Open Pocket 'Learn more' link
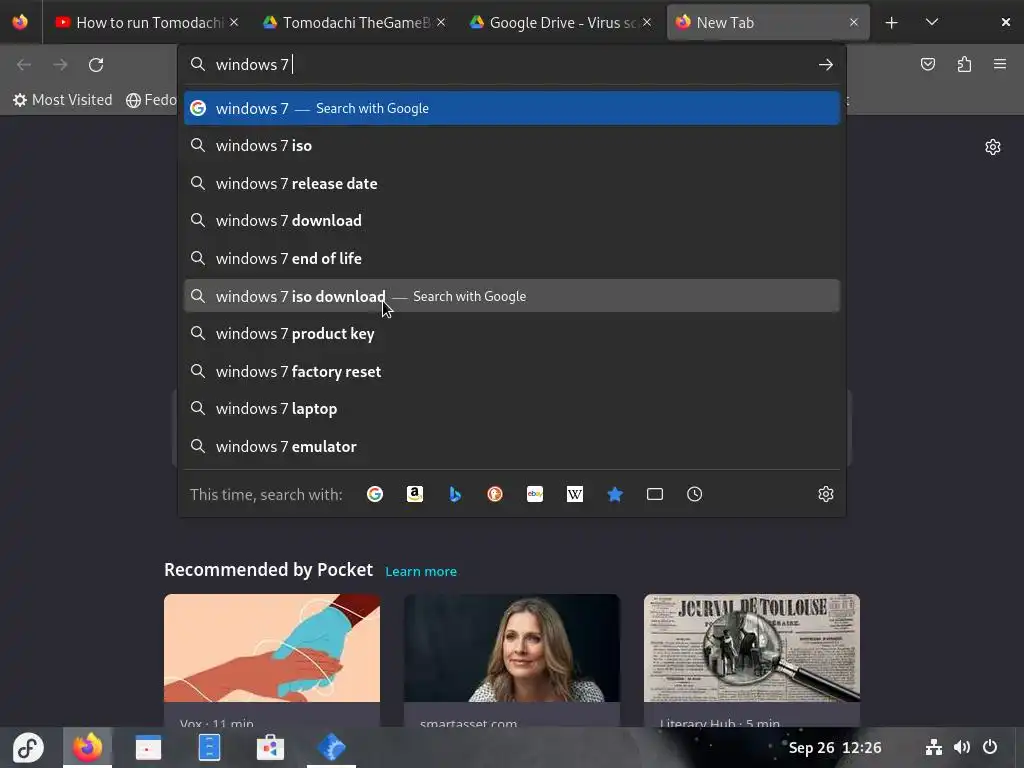The width and height of the screenshot is (1024, 768). (x=421, y=571)
